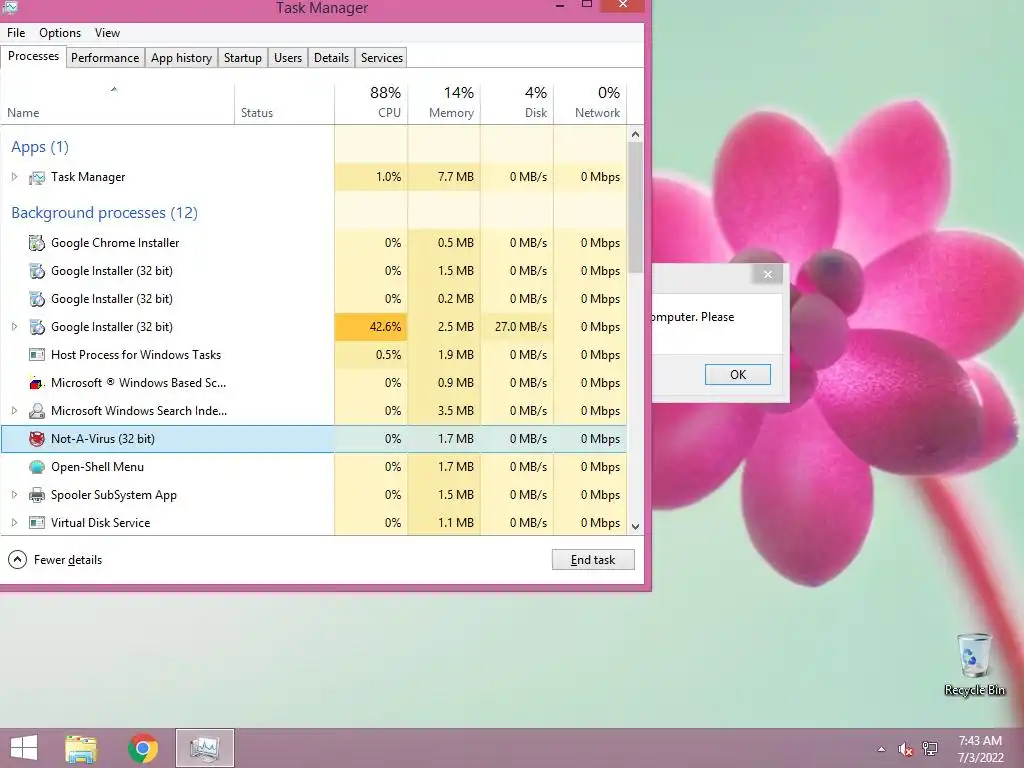Switch to the App history tab
The image size is (1024, 768).
tap(182, 57)
